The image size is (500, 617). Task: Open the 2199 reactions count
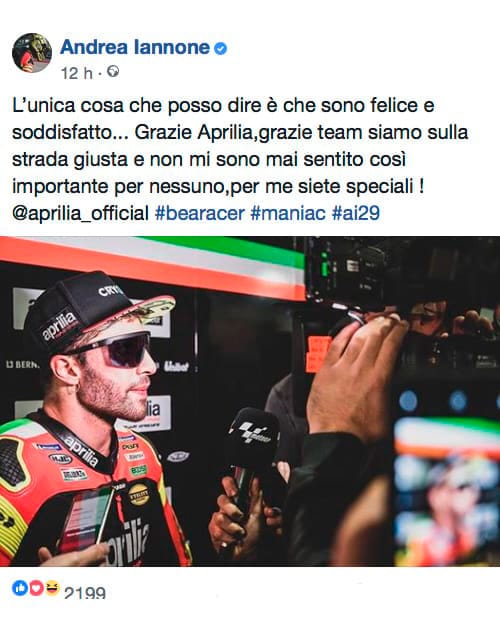(85, 593)
